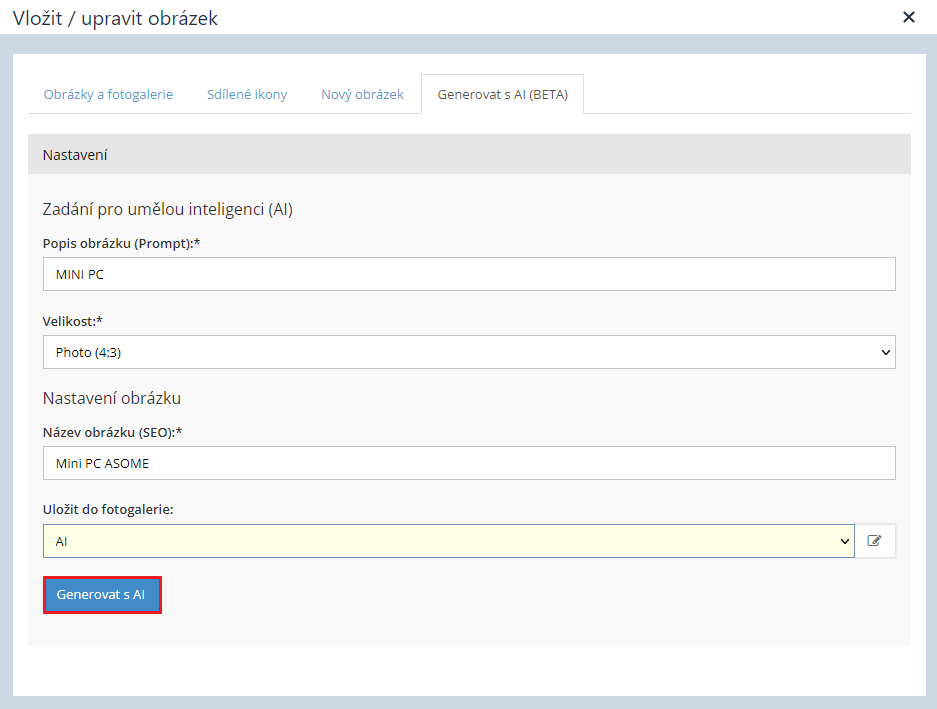Open the Sdílené ikony tab
Image resolution: width=937 pixels, height=709 pixels.
pyautogui.click(x=247, y=95)
